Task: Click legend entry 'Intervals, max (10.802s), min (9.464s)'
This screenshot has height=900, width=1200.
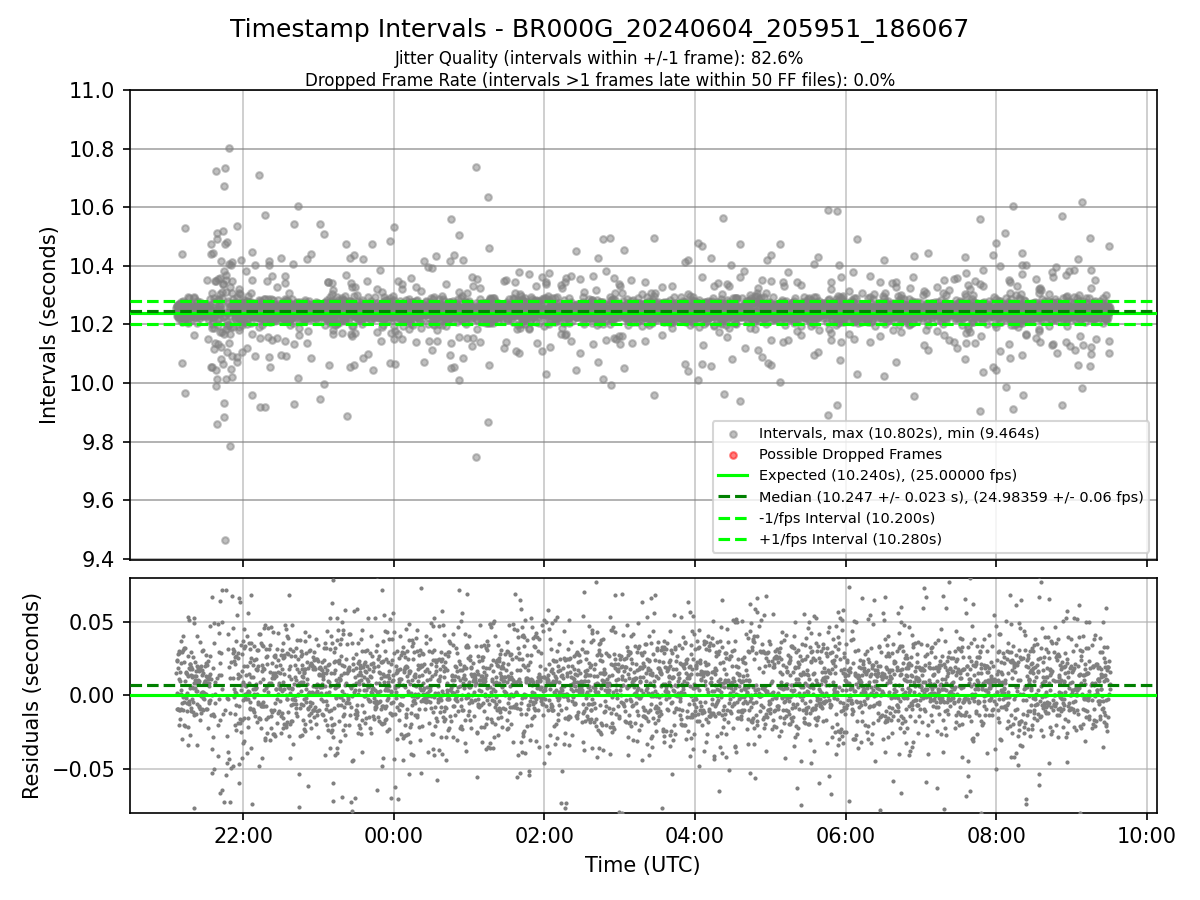Action: click(x=899, y=433)
